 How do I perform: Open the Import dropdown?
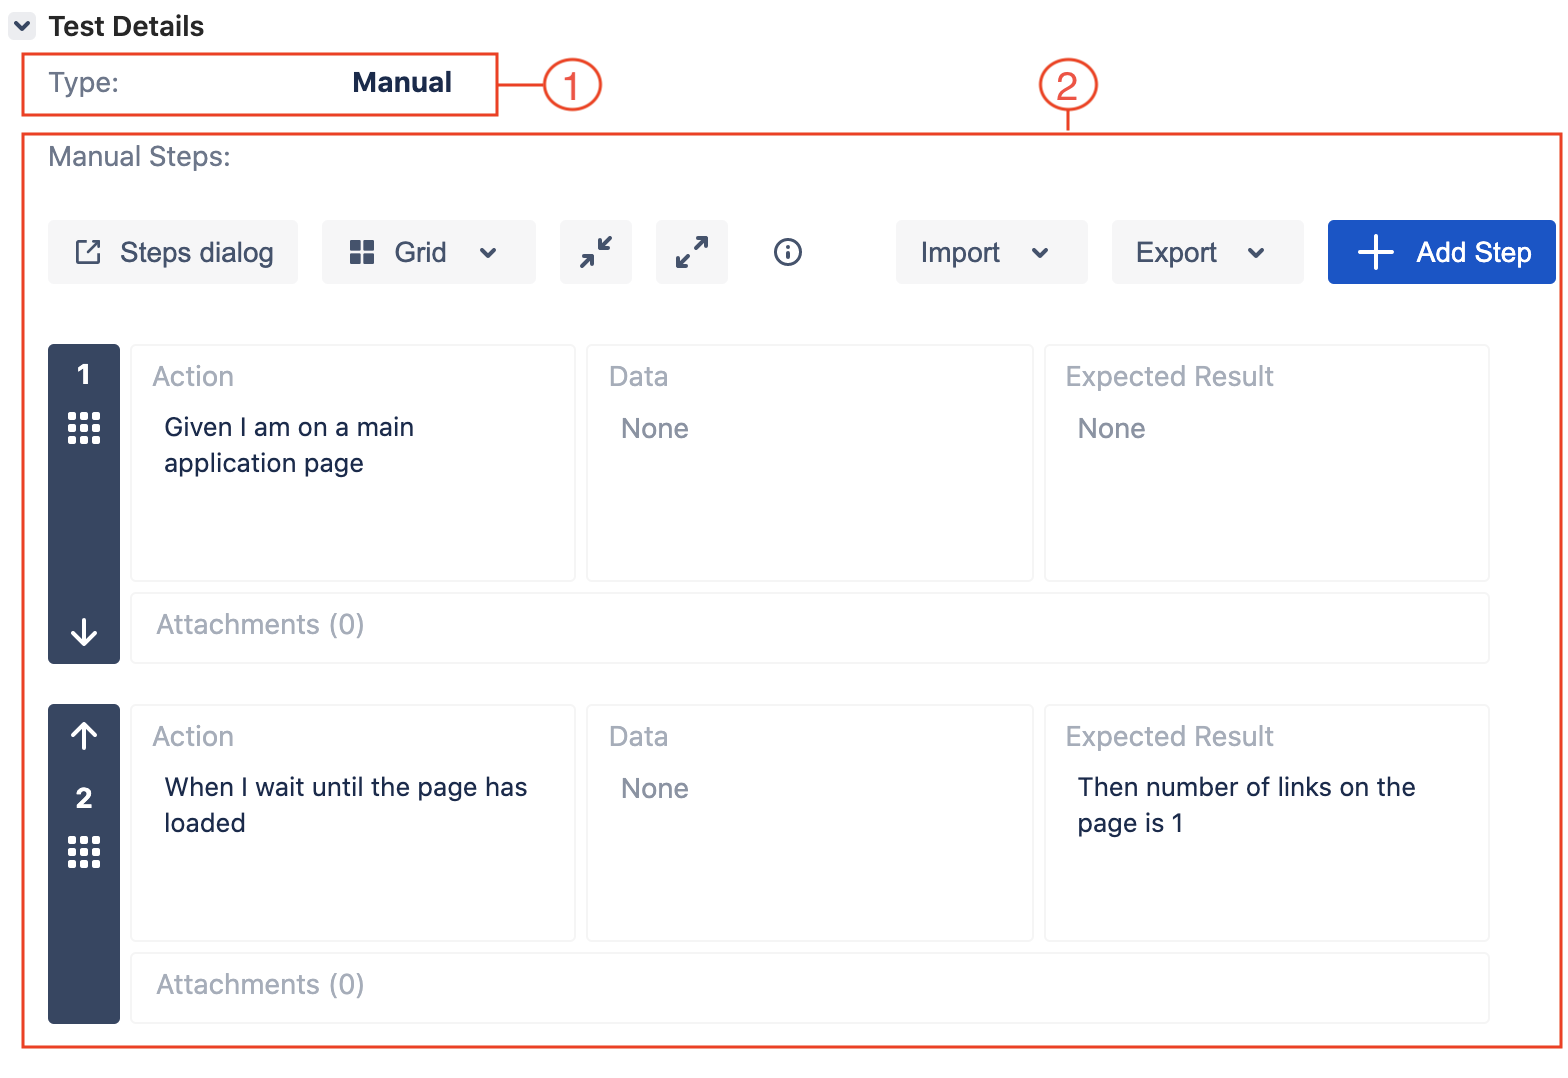pyautogui.click(x=991, y=252)
